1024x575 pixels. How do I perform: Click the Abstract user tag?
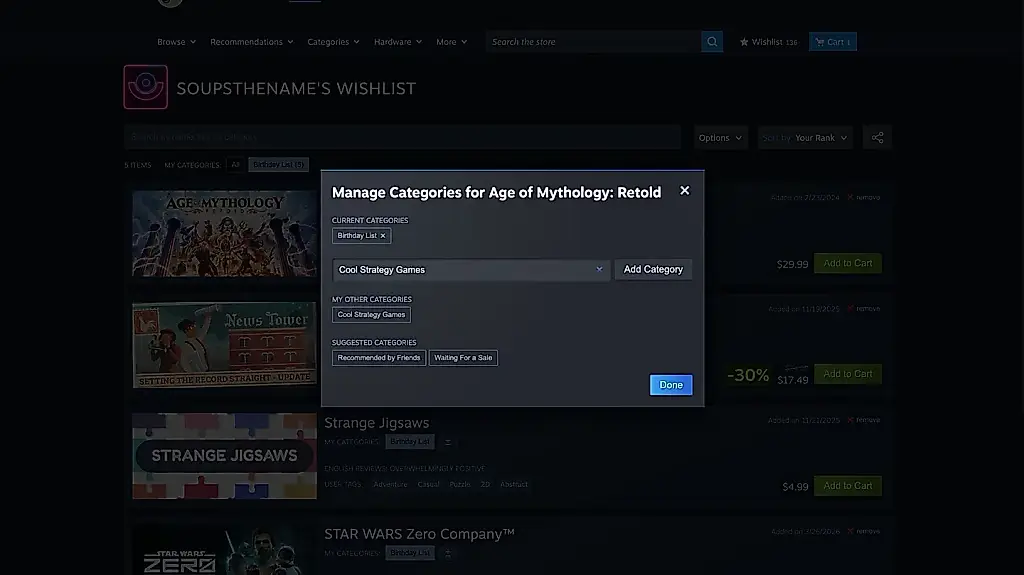[514, 484]
